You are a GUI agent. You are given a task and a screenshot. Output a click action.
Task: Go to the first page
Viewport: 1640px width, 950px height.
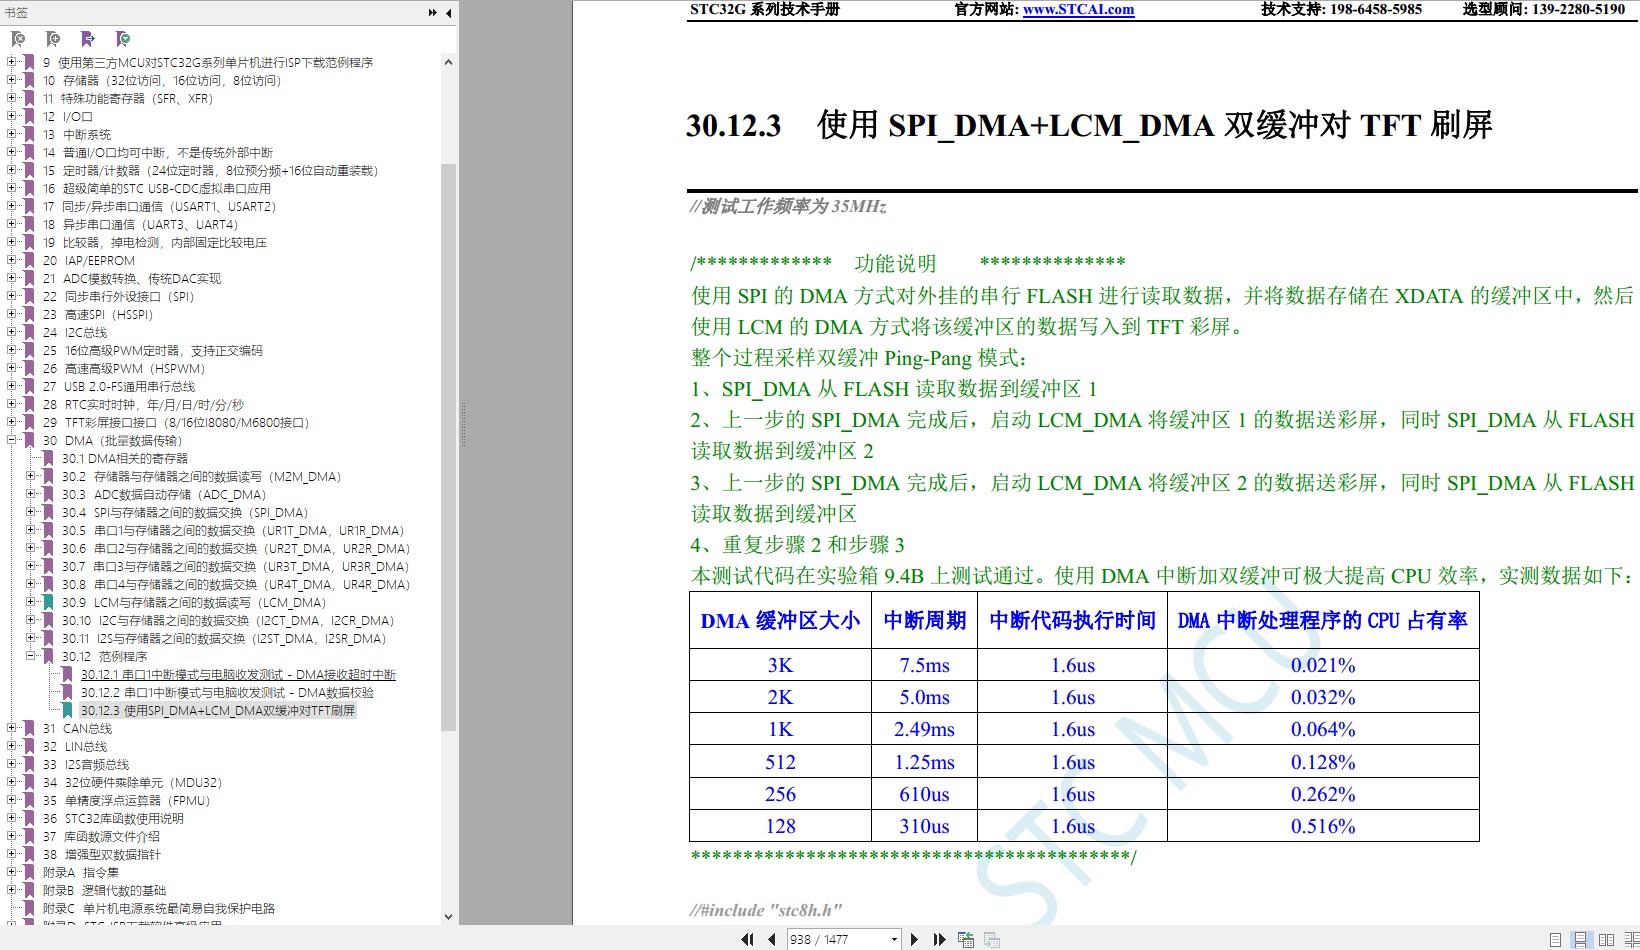pos(747,939)
